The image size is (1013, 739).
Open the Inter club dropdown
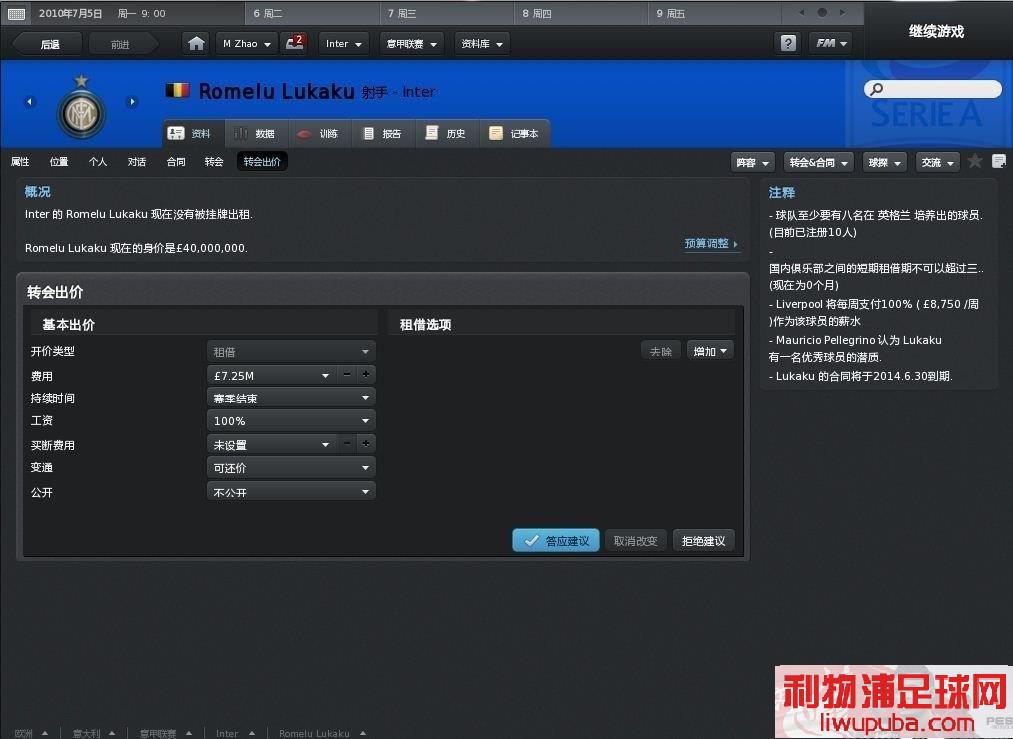pyautogui.click(x=344, y=44)
